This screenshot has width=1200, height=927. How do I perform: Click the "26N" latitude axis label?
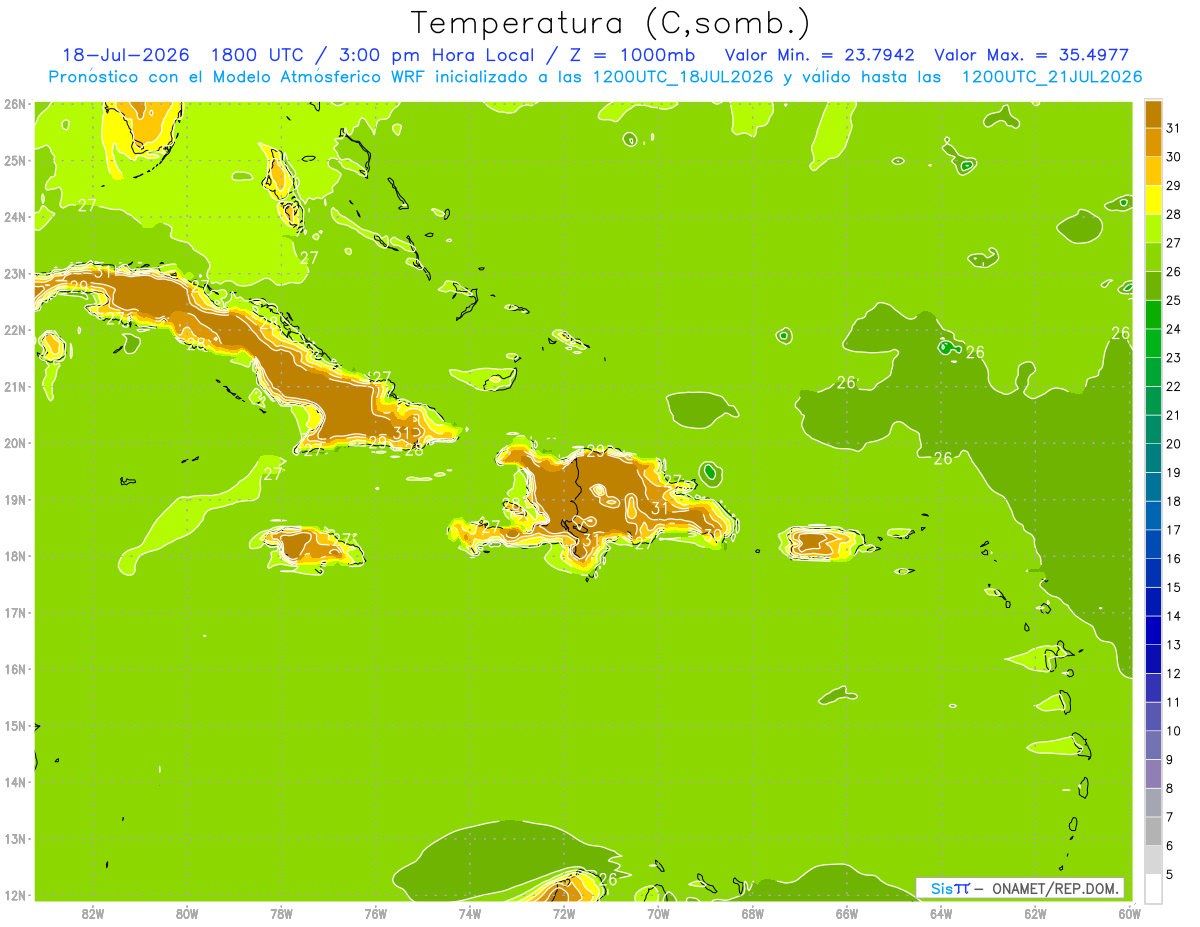coord(15,103)
